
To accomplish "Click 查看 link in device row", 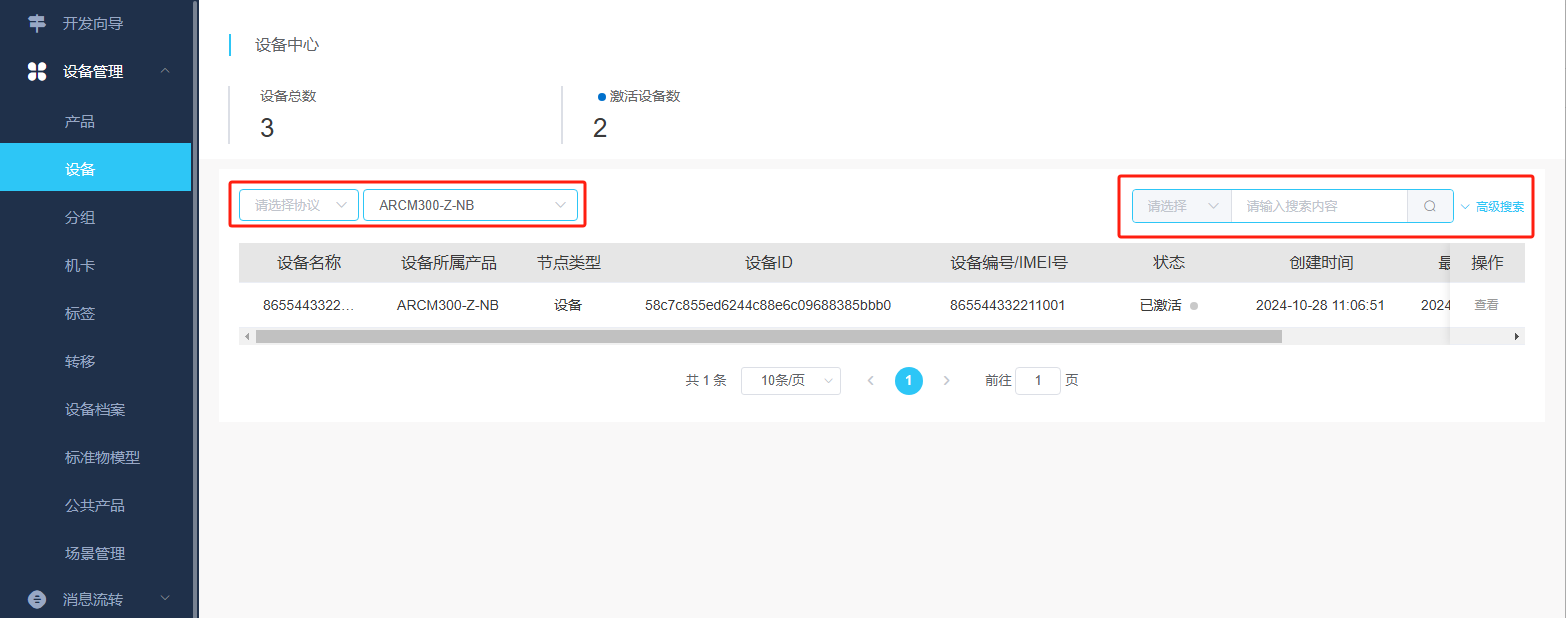I will point(1486,305).
